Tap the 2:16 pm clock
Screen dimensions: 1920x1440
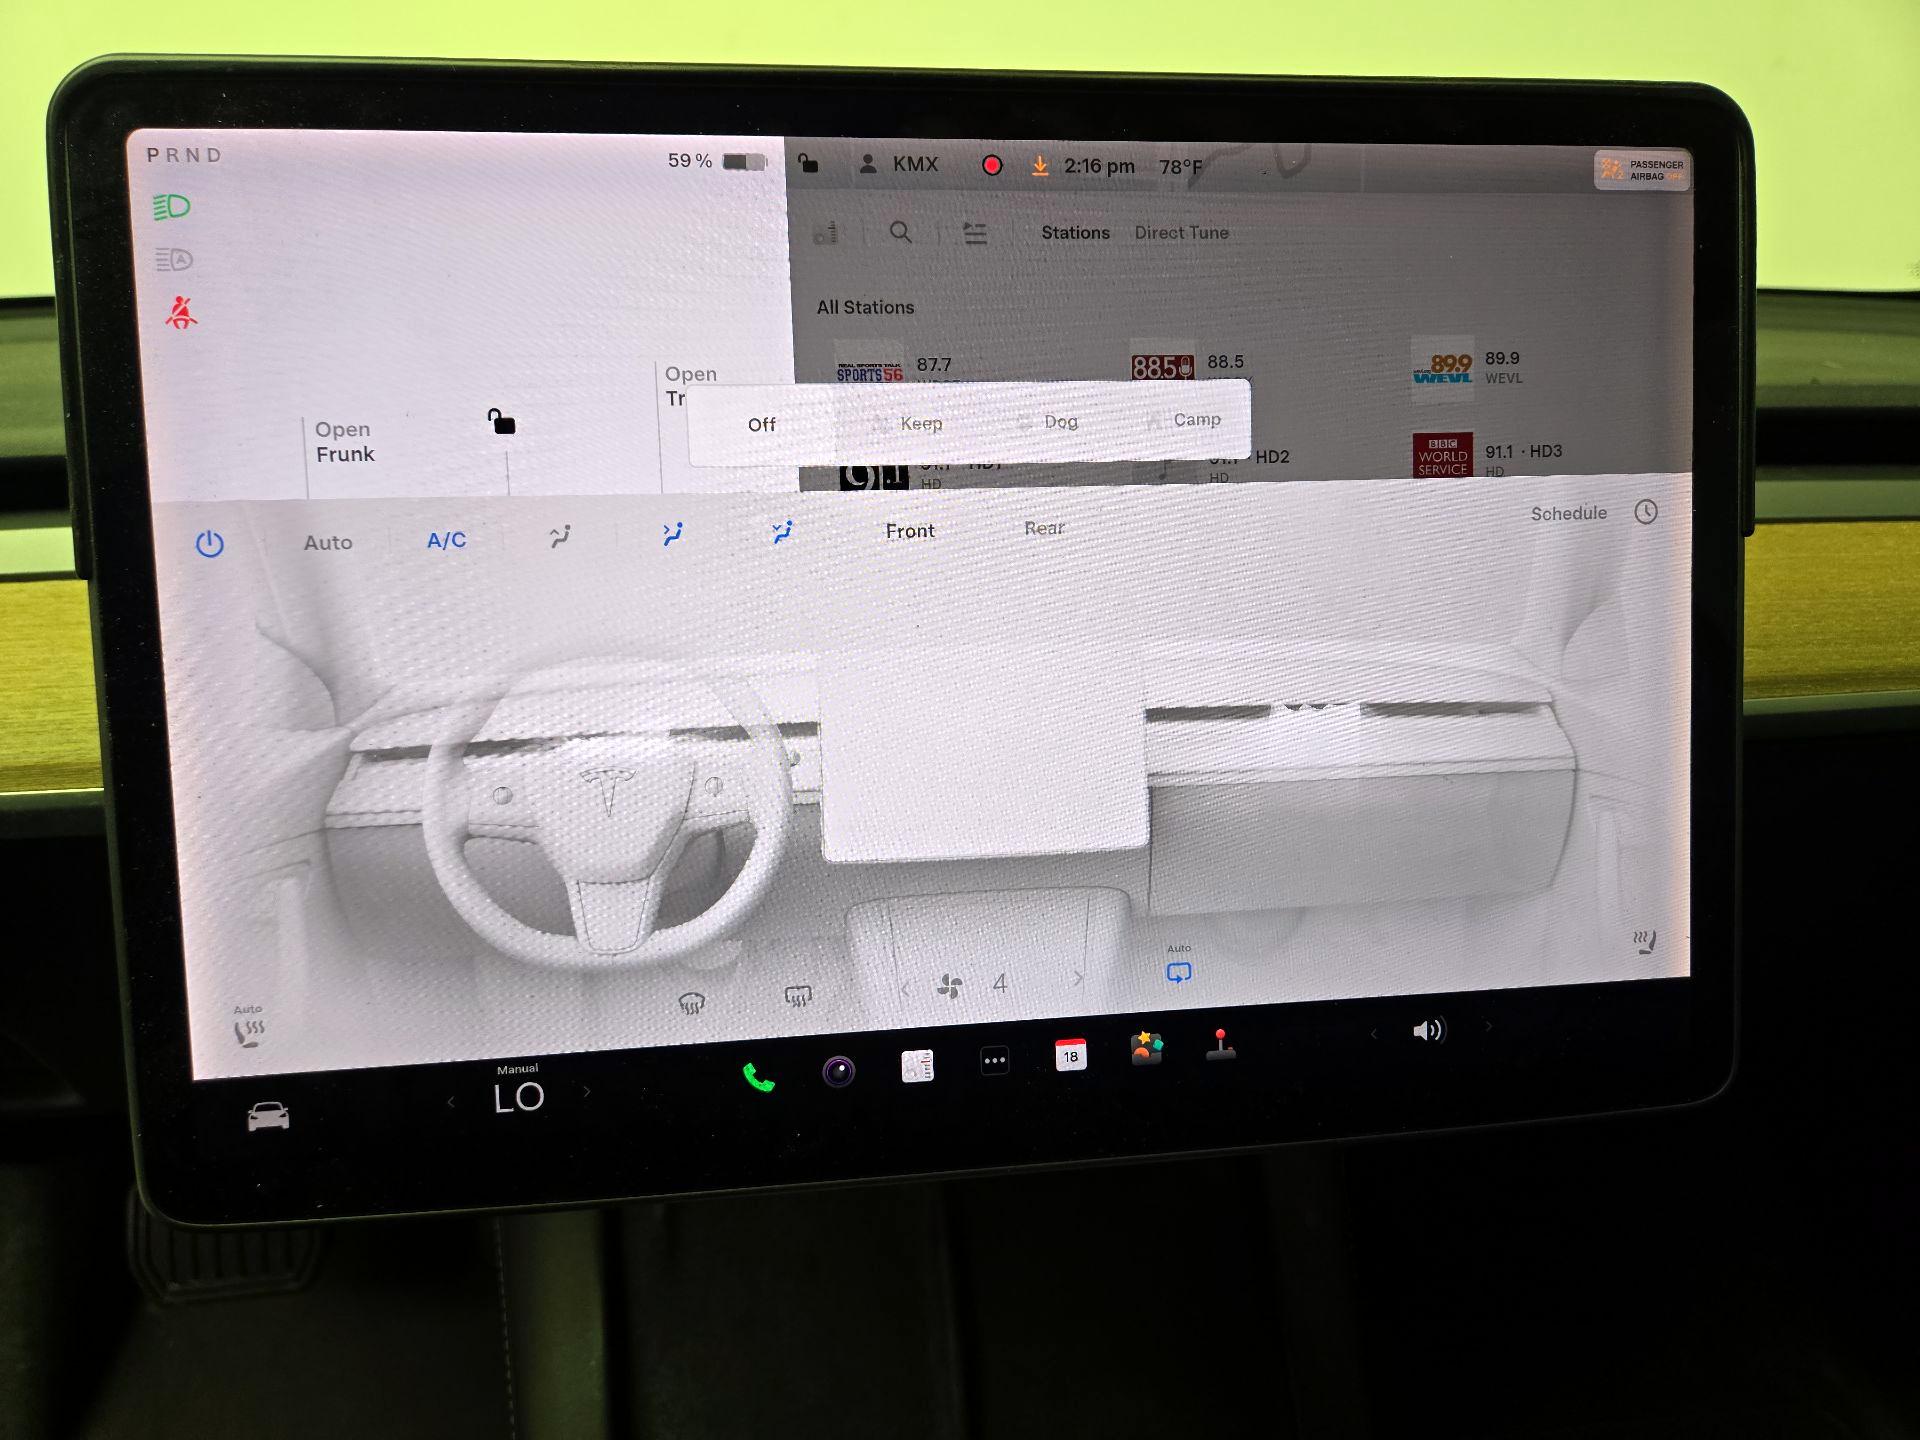coord(1099,166)
